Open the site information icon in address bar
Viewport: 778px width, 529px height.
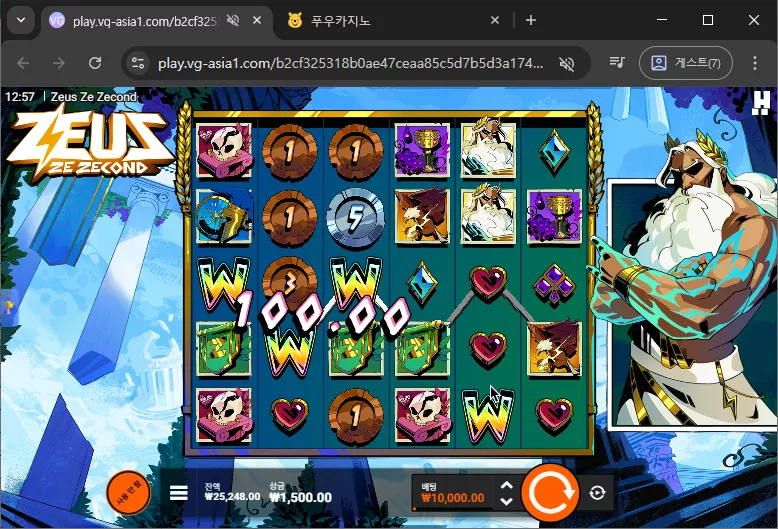click(x=137, y=63)
